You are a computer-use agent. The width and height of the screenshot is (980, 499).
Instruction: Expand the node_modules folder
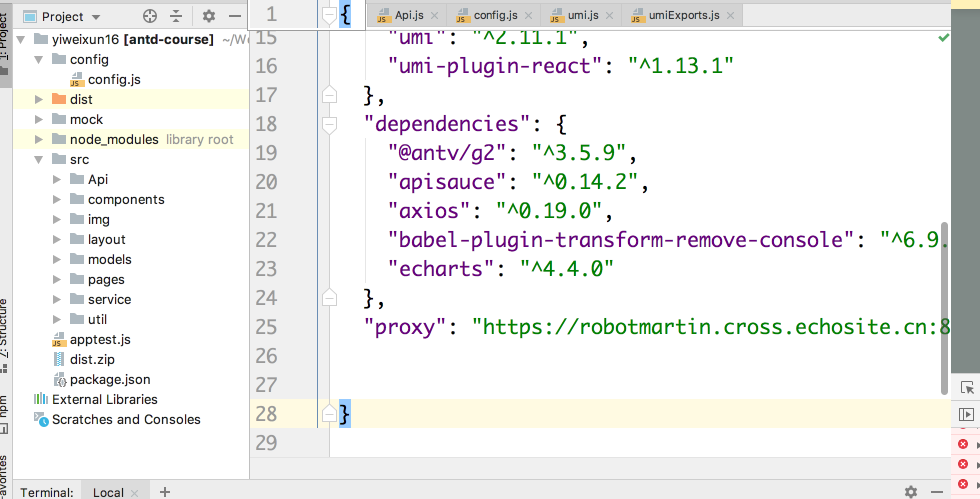[39, 139]
